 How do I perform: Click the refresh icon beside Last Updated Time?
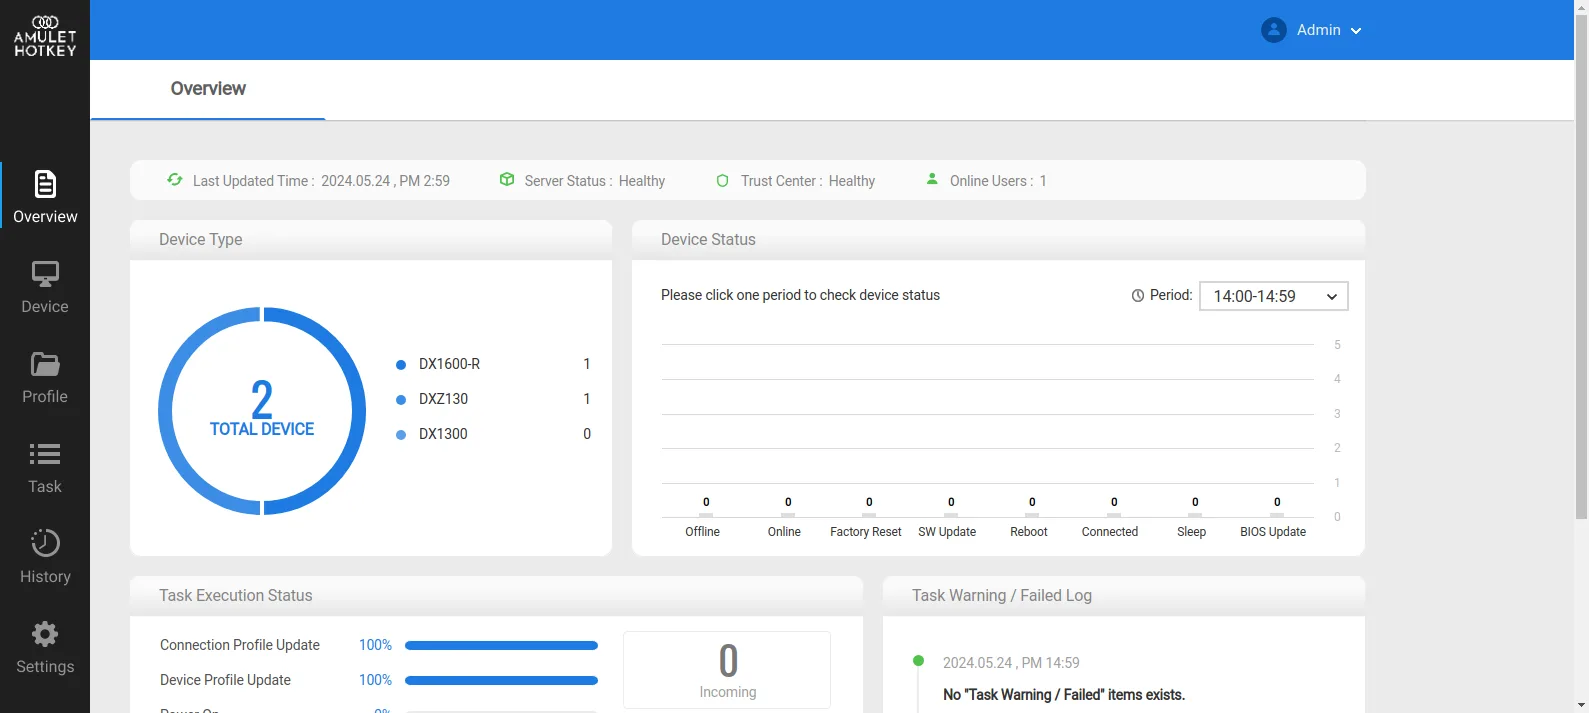(x=175, y=180)
